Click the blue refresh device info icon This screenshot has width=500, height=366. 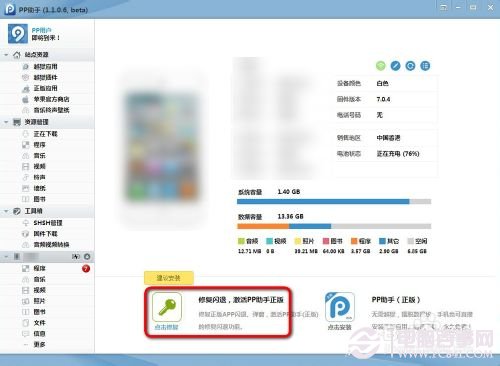pyautogui.click(x=410, y=66)
